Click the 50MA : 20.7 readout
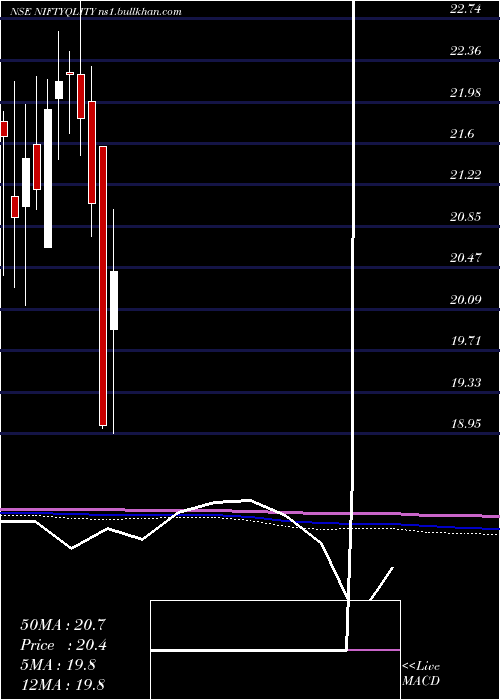500x700 pixels. coord(63,625)
